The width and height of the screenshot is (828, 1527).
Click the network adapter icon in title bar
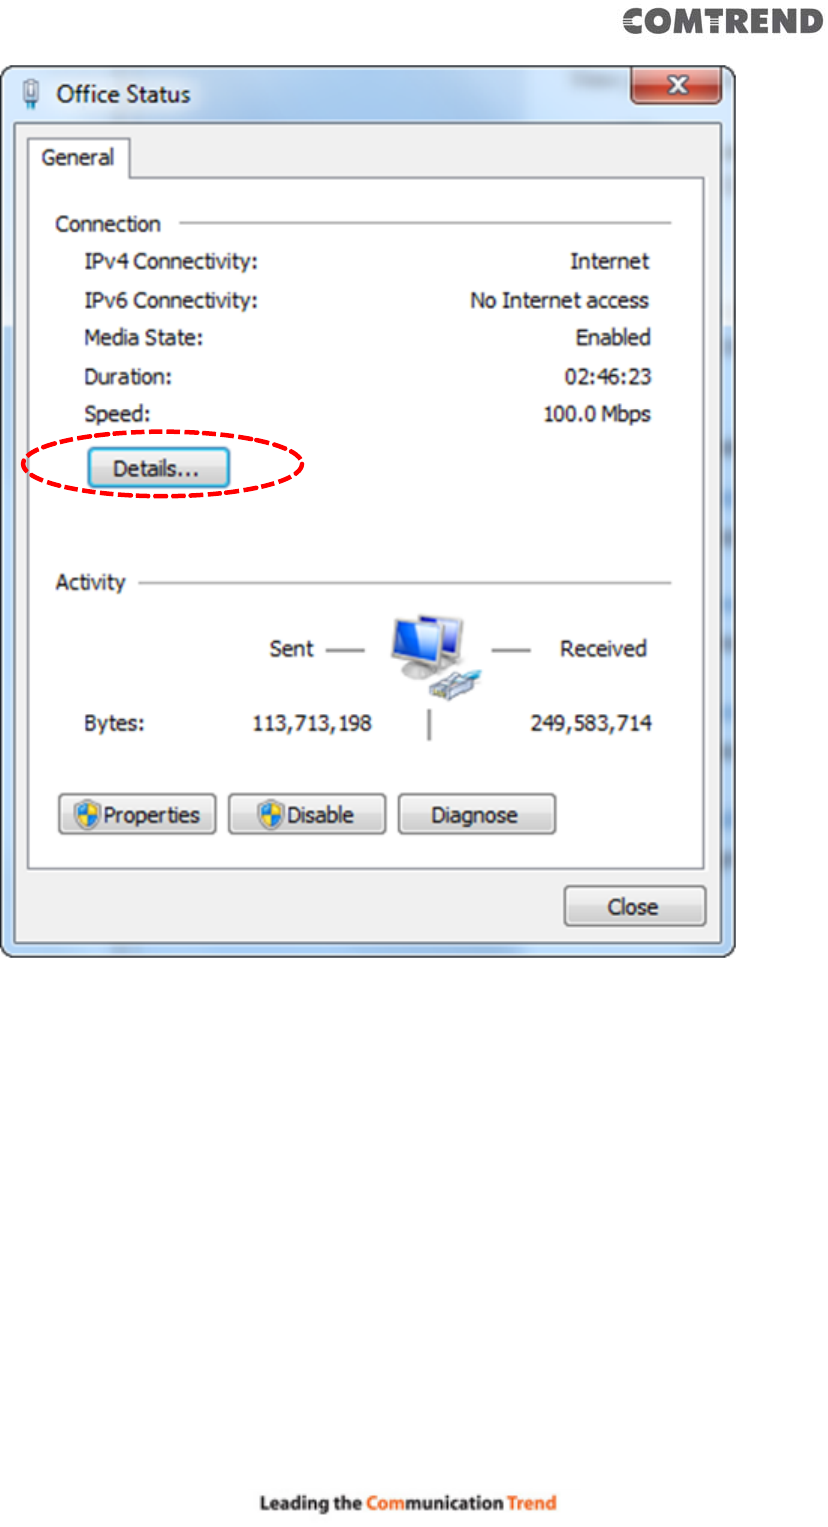pyautogui.click(x=31, y=94)
